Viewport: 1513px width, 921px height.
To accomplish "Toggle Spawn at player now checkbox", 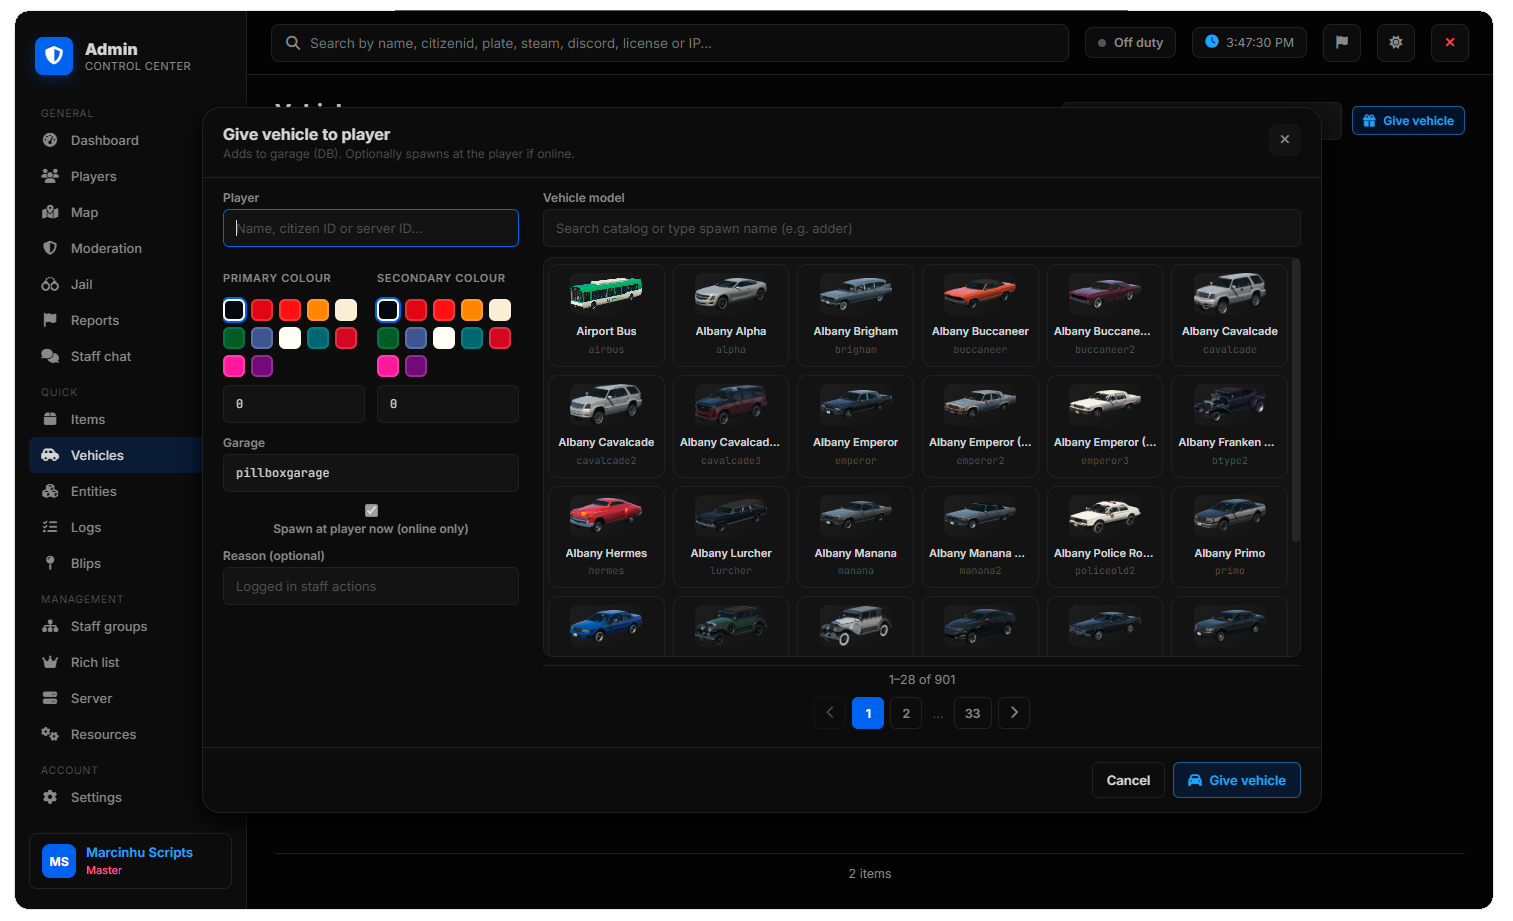I will [x=371, y=510].
